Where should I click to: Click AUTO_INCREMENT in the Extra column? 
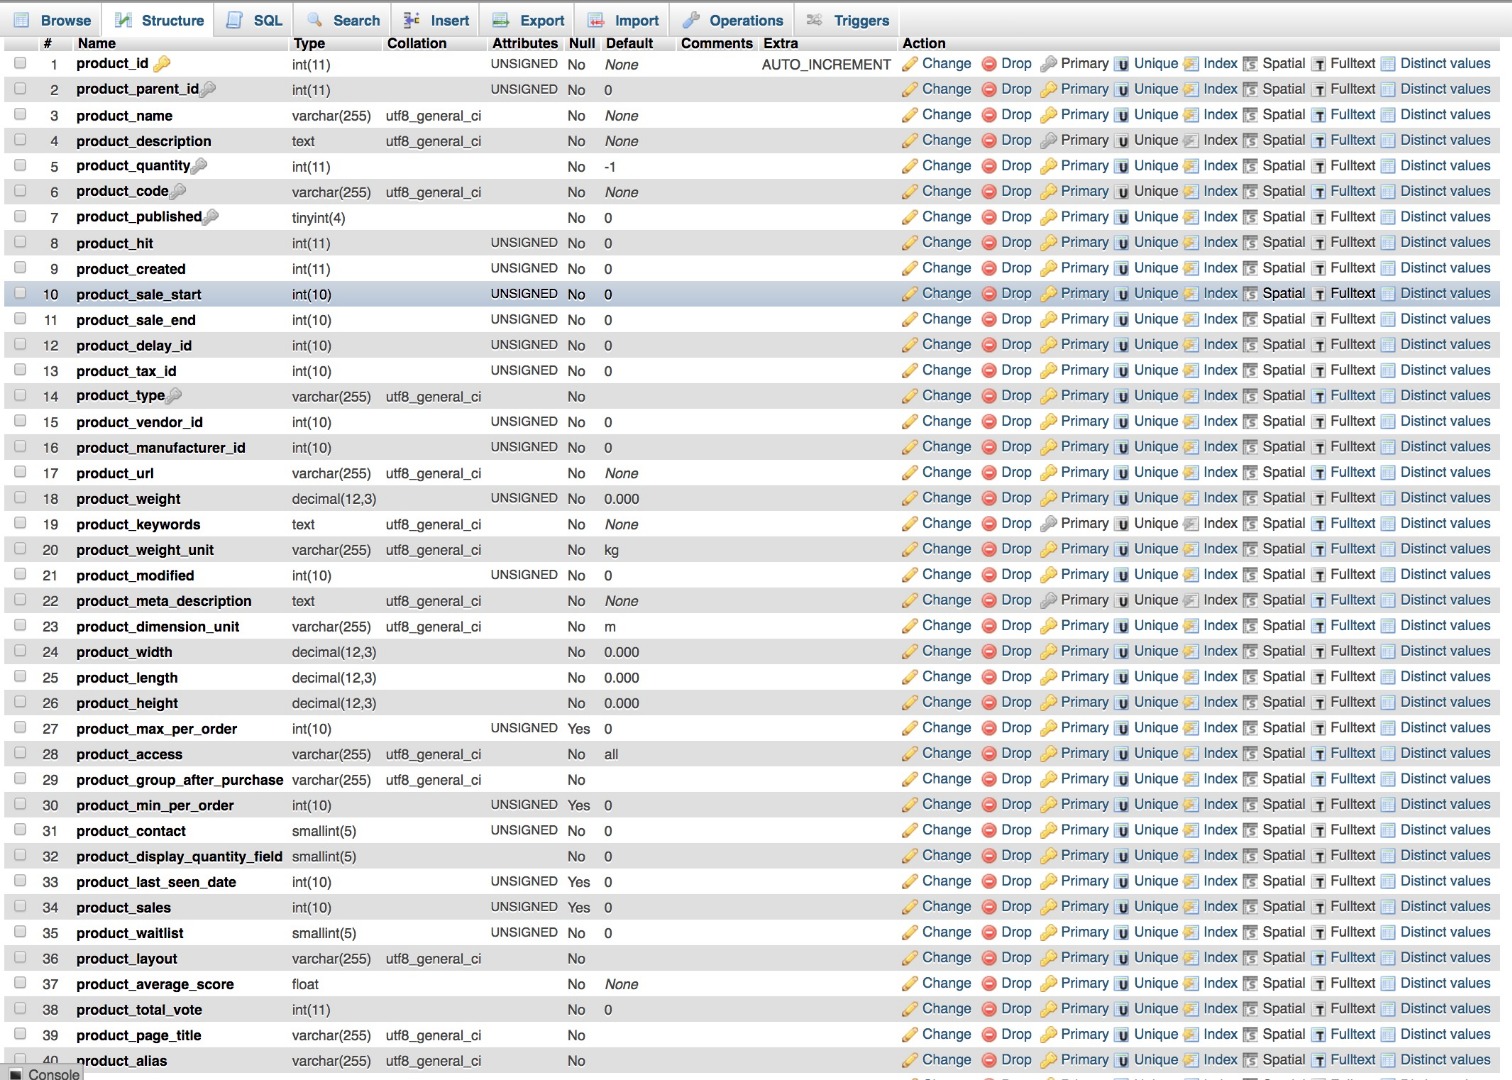coord(826,64)
